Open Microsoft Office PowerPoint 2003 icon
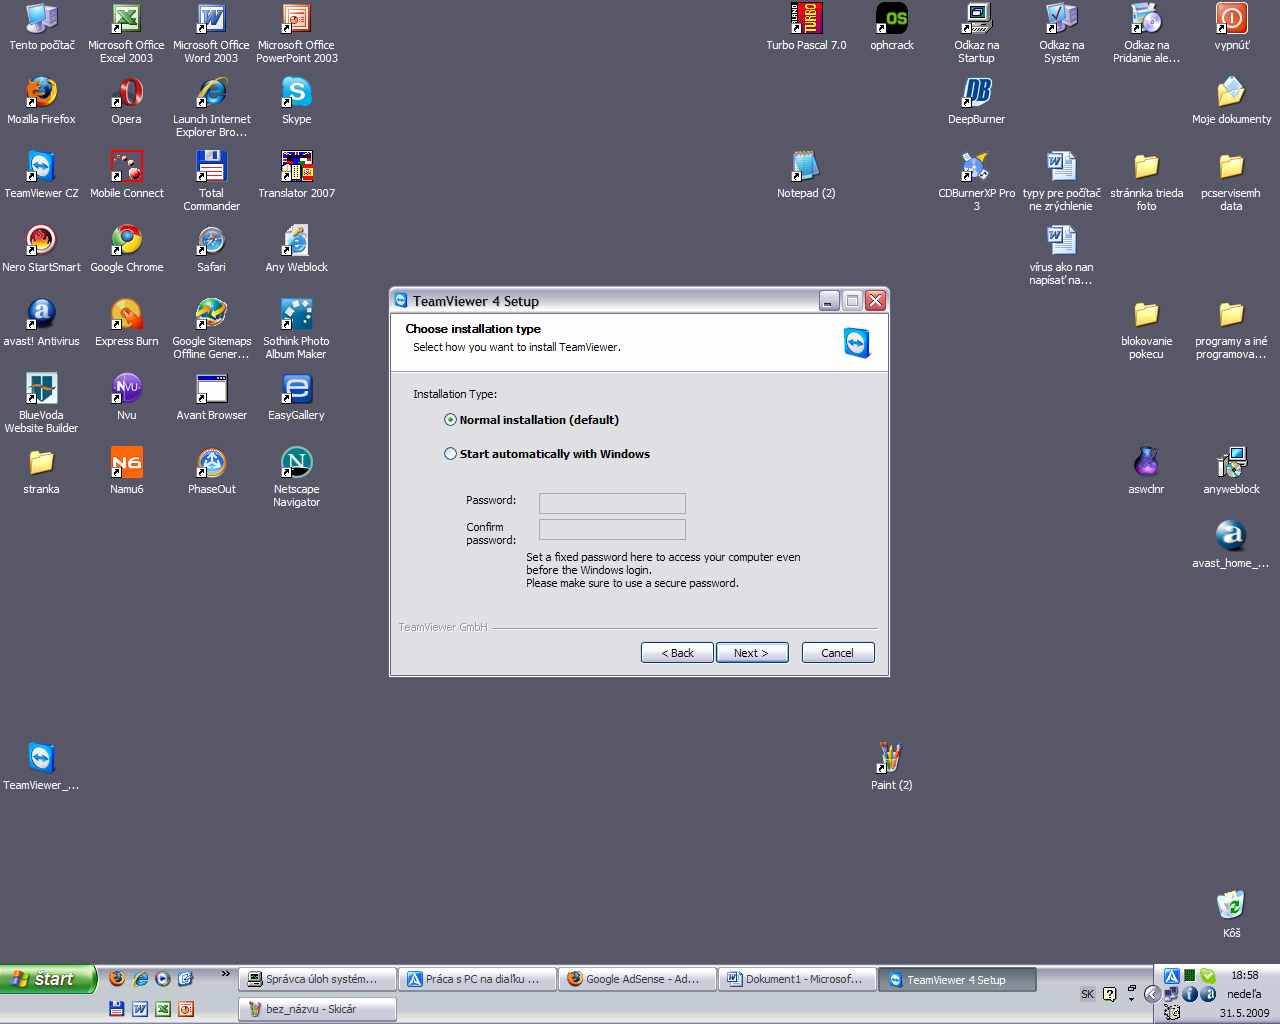 coord(297,19)
